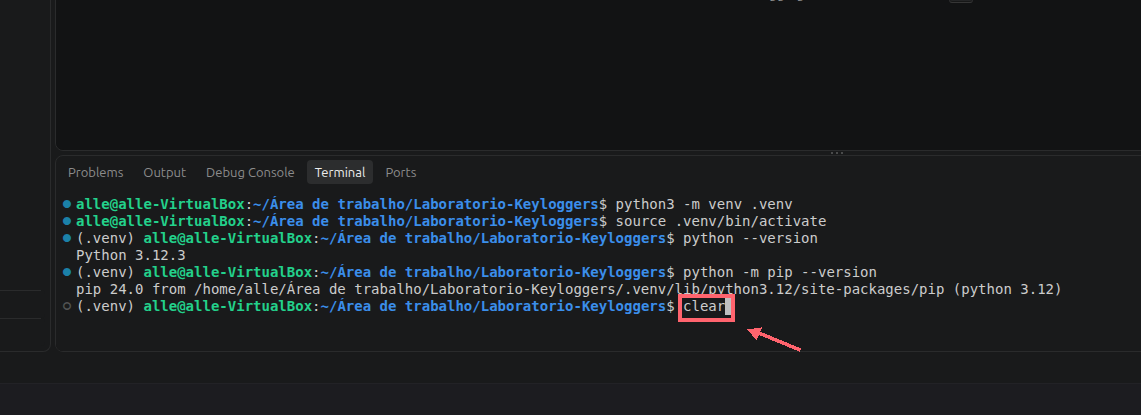Open the Problems panel tab
The height and width of the screenshot is (415, 1141).
point(95,173)
